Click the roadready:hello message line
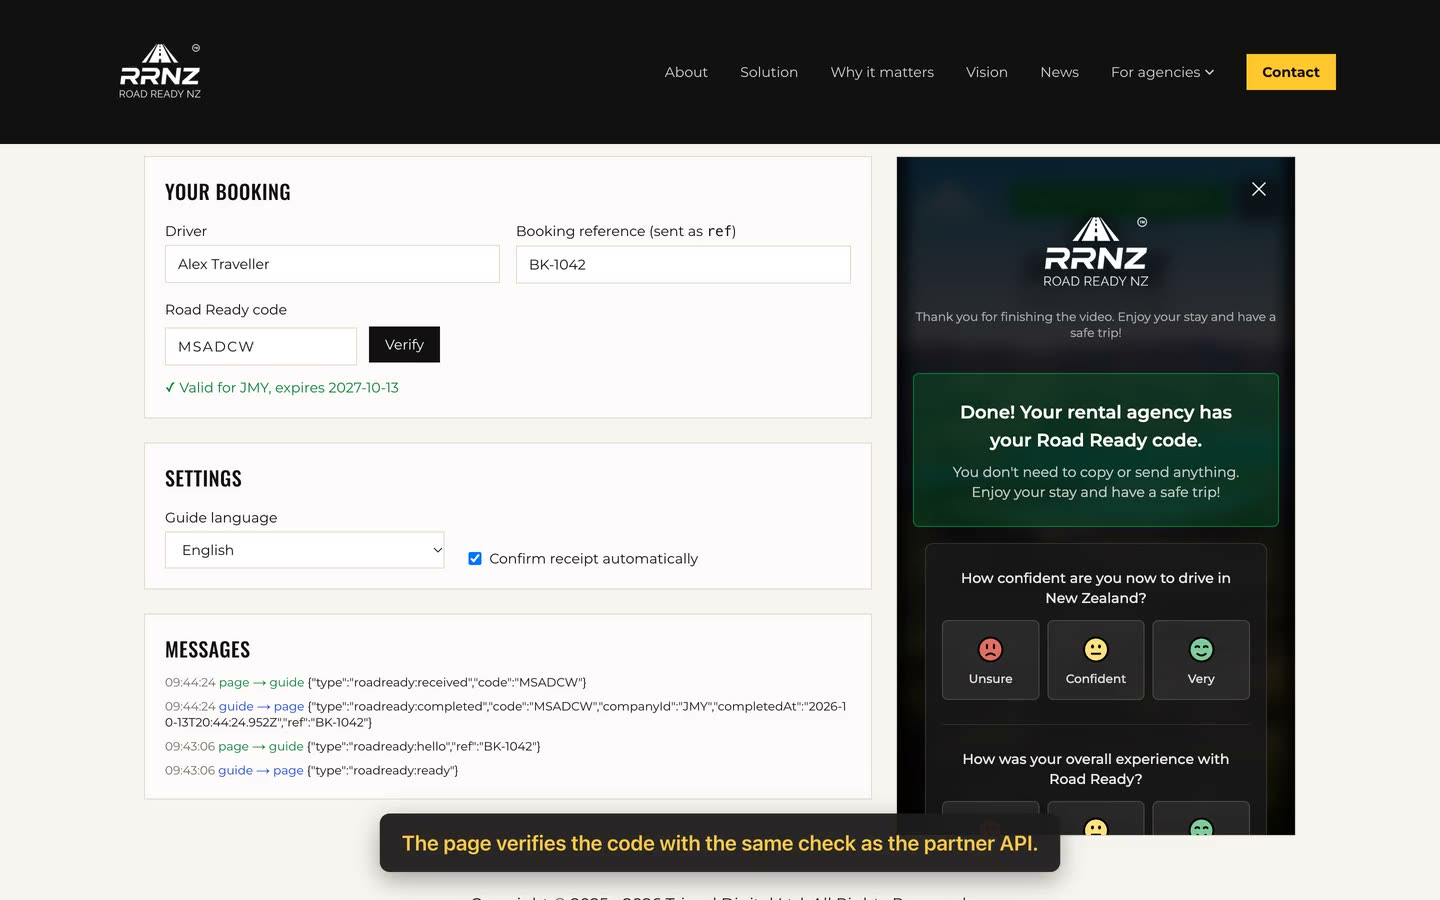 pos(353,746)
